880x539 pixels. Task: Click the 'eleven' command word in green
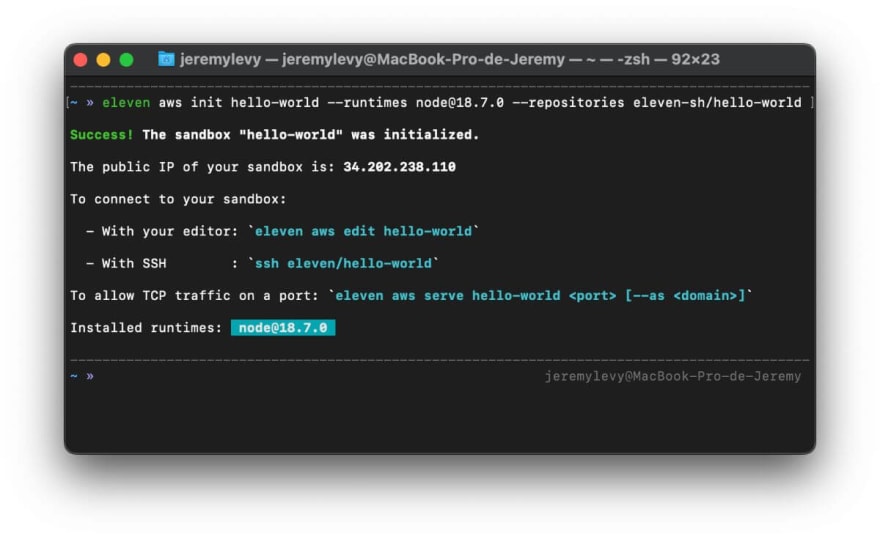pyautogui.click(x=126, y=103)
